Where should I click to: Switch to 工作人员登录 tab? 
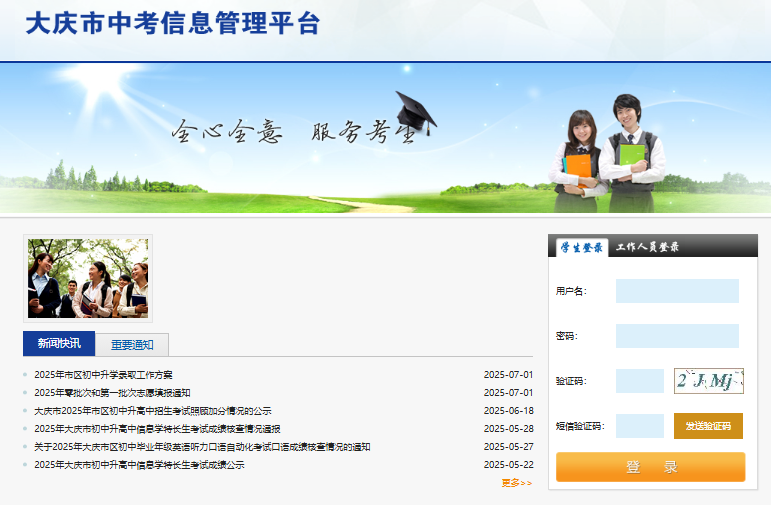(646, 247)
